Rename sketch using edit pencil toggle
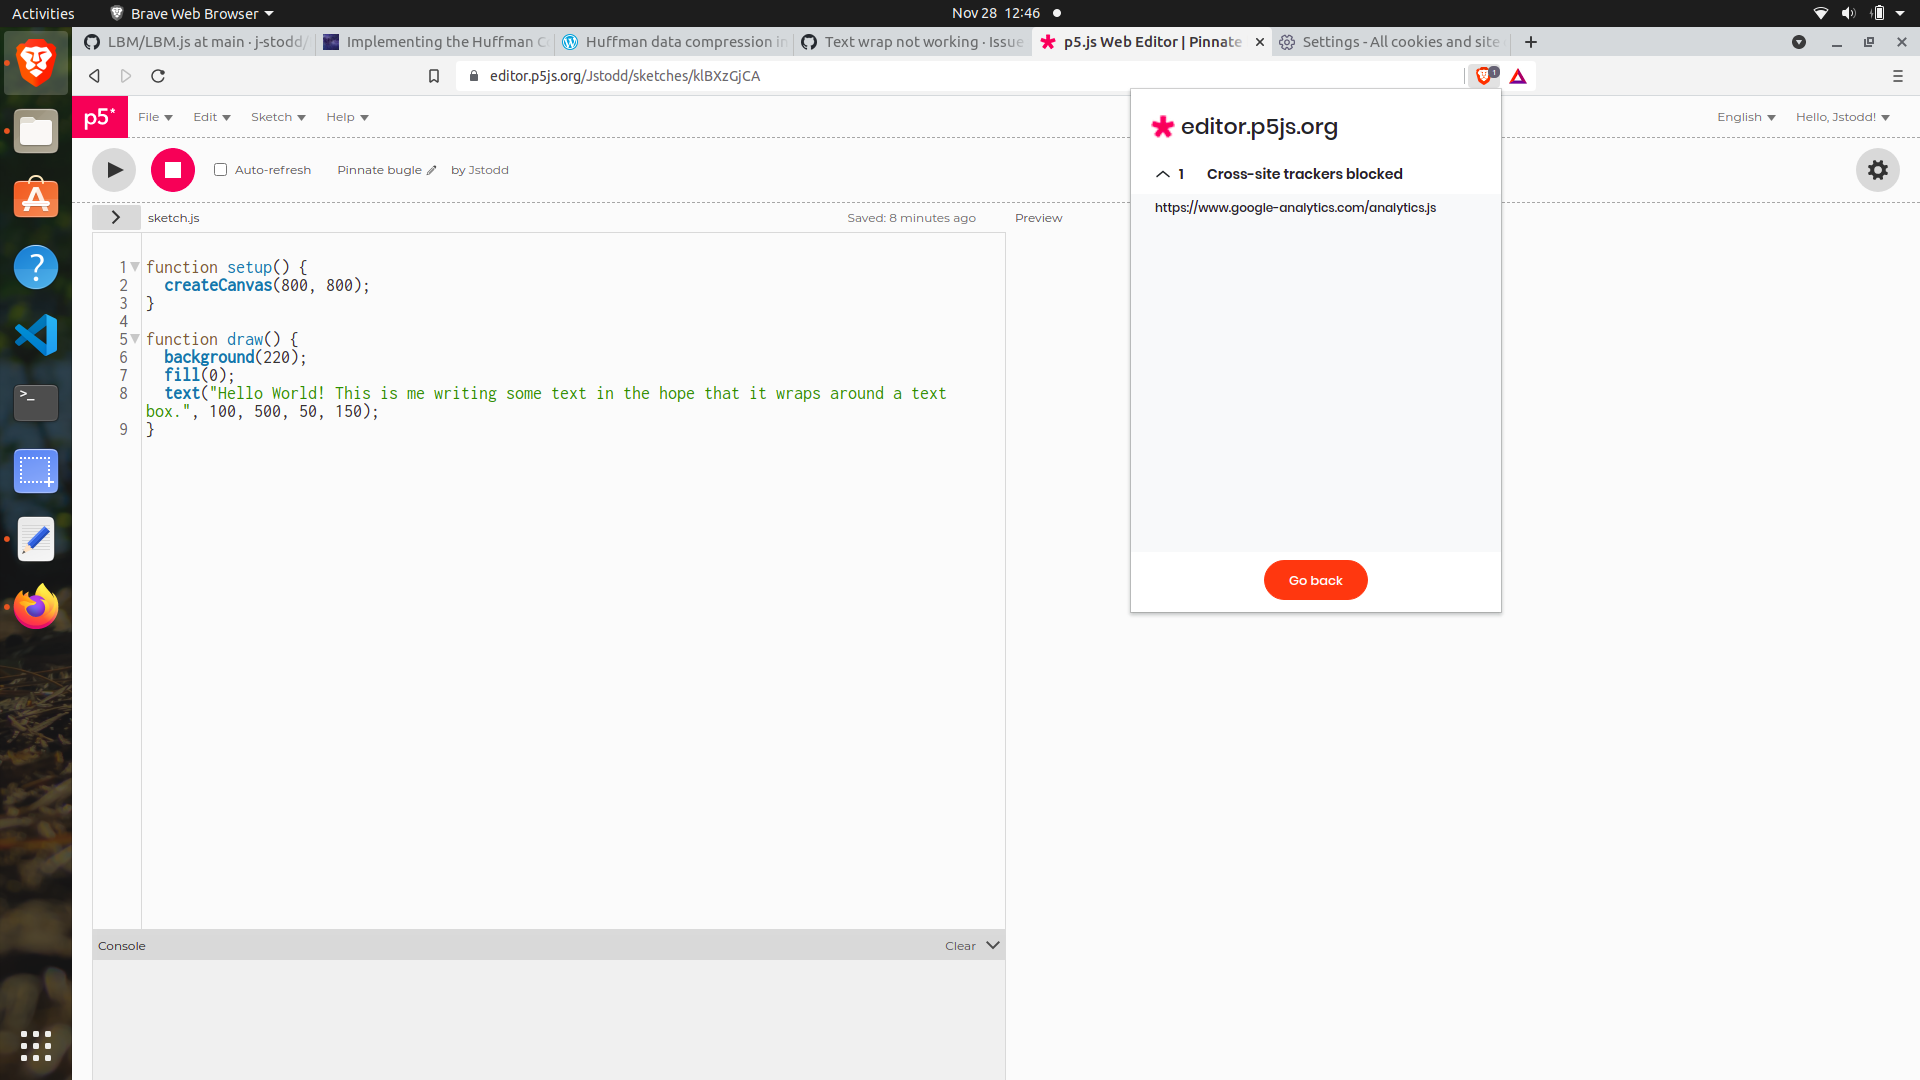Viewport: 1920px width, 1080px height. coord(431,170)
